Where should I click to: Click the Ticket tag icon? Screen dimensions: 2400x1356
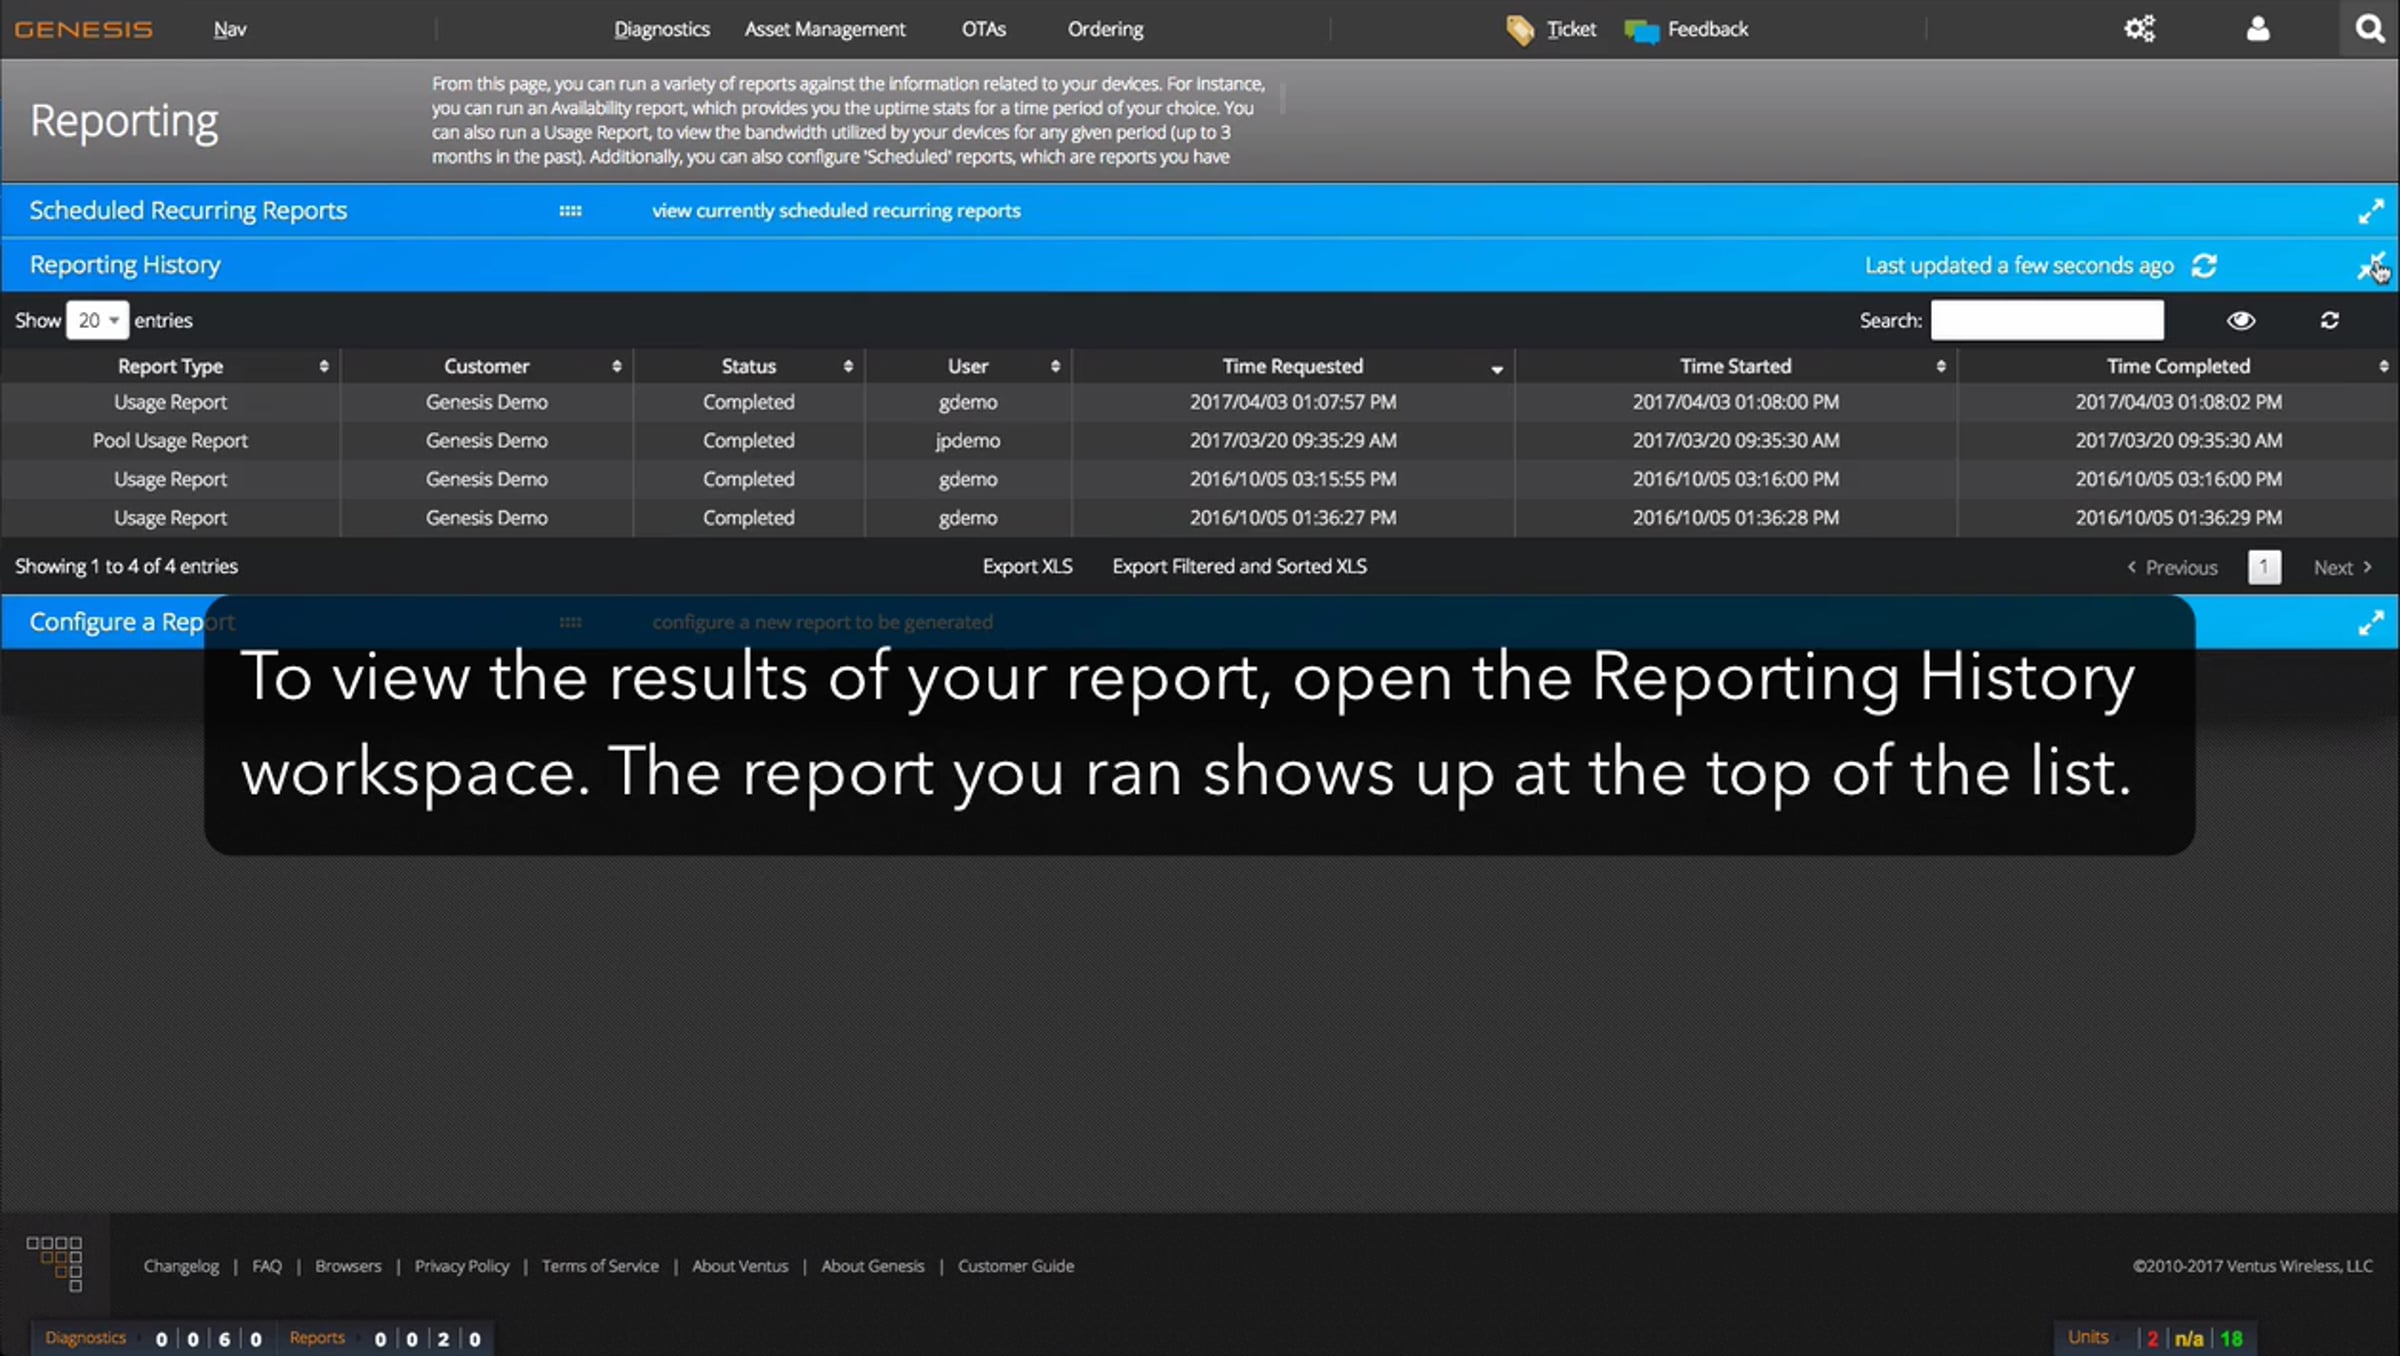(x=1519, y=30)
